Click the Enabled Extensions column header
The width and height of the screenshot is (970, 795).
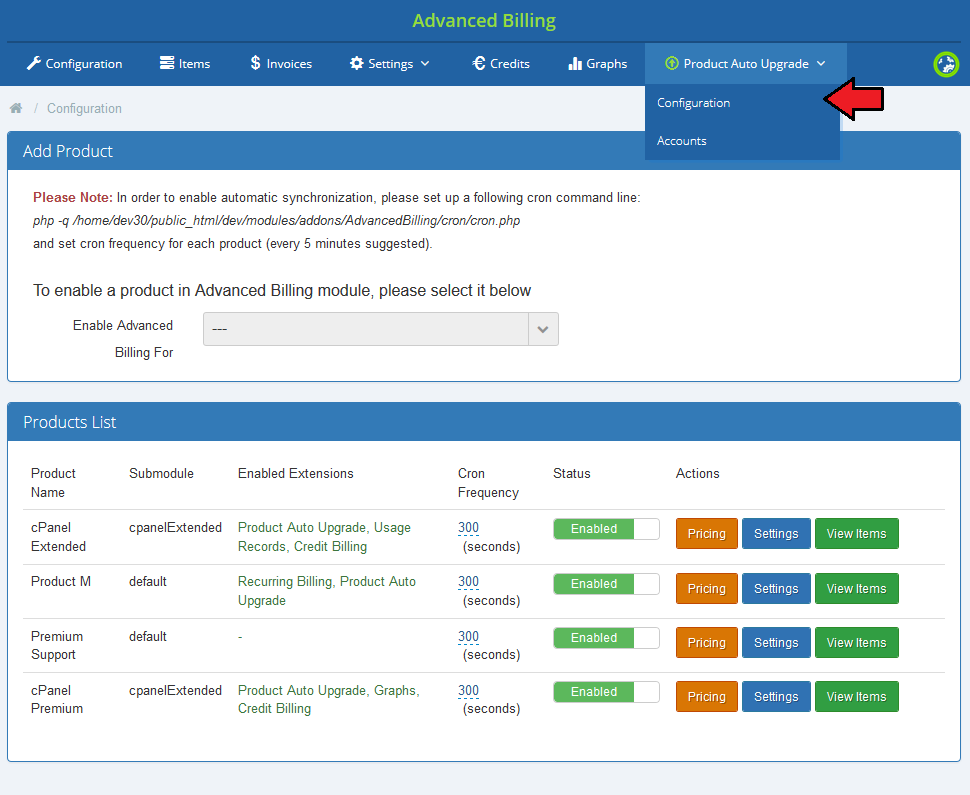[296, 473]
